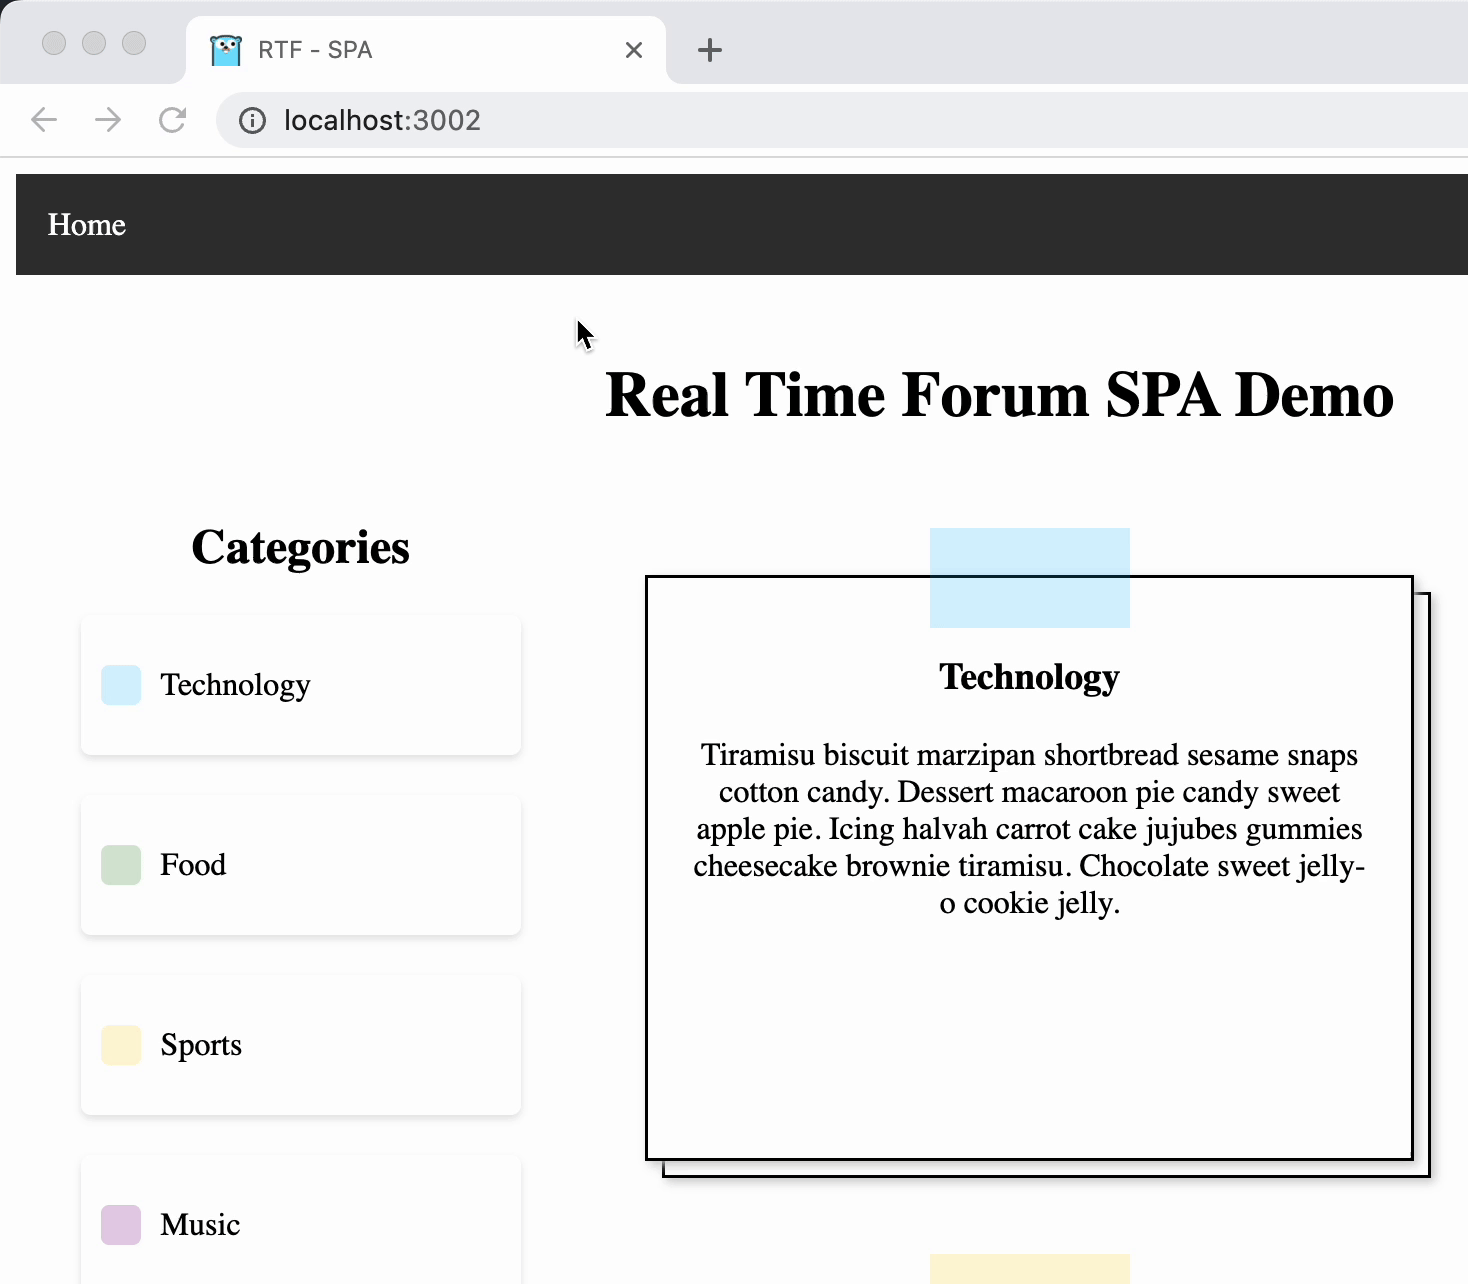
Task: Click the Real Time Forum SPA Demo title
Action: click(x=999, y=395)
